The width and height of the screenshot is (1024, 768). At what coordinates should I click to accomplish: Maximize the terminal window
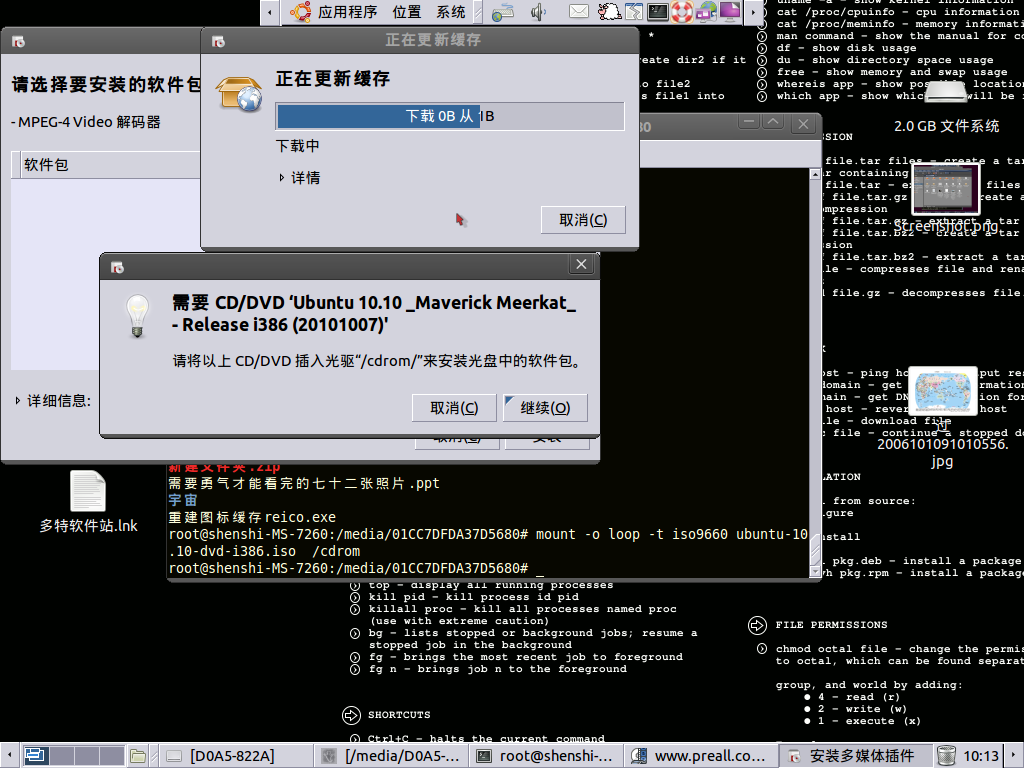(x=773, y=122)
